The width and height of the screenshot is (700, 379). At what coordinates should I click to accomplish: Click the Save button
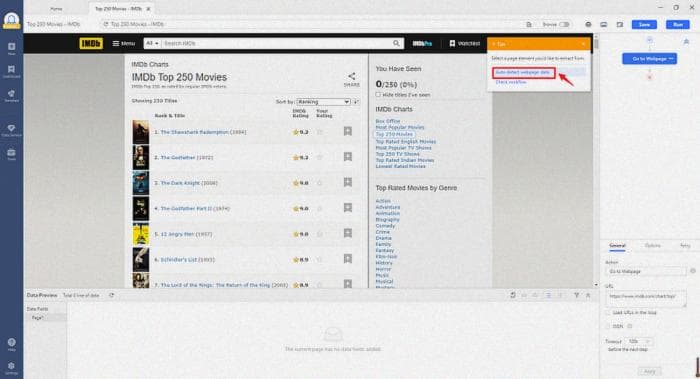[x=644, y=25]
